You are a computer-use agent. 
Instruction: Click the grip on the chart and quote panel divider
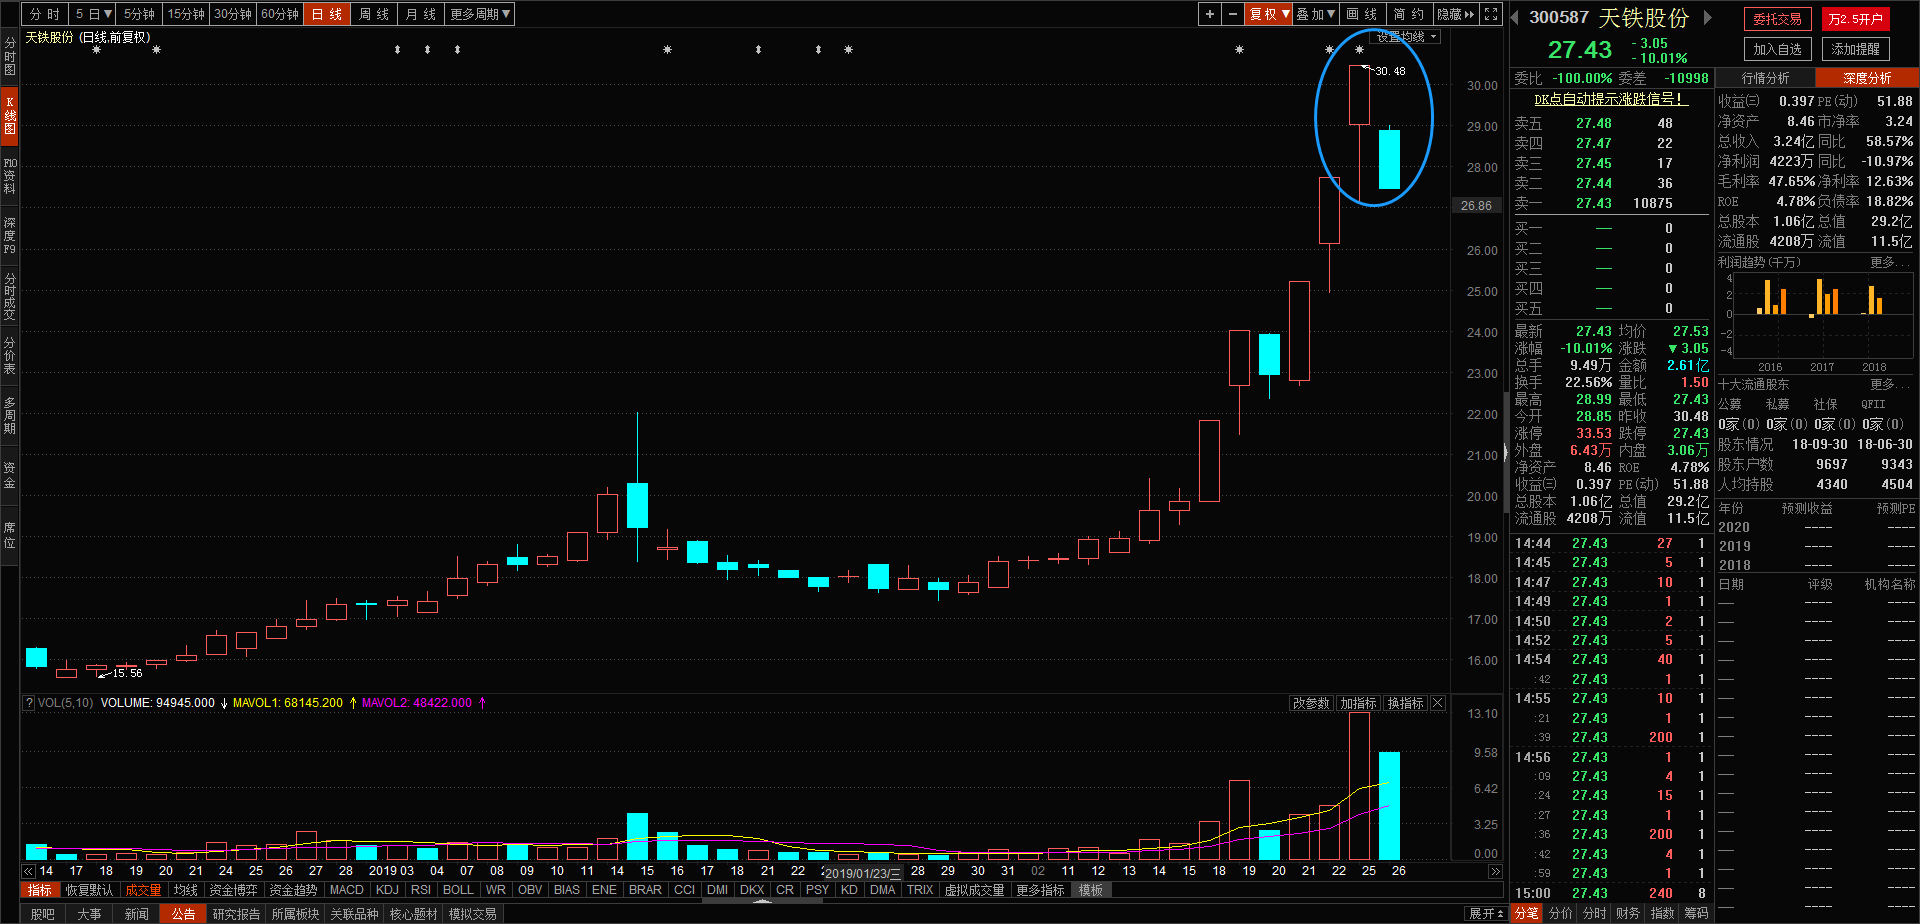pos(1506,453)
